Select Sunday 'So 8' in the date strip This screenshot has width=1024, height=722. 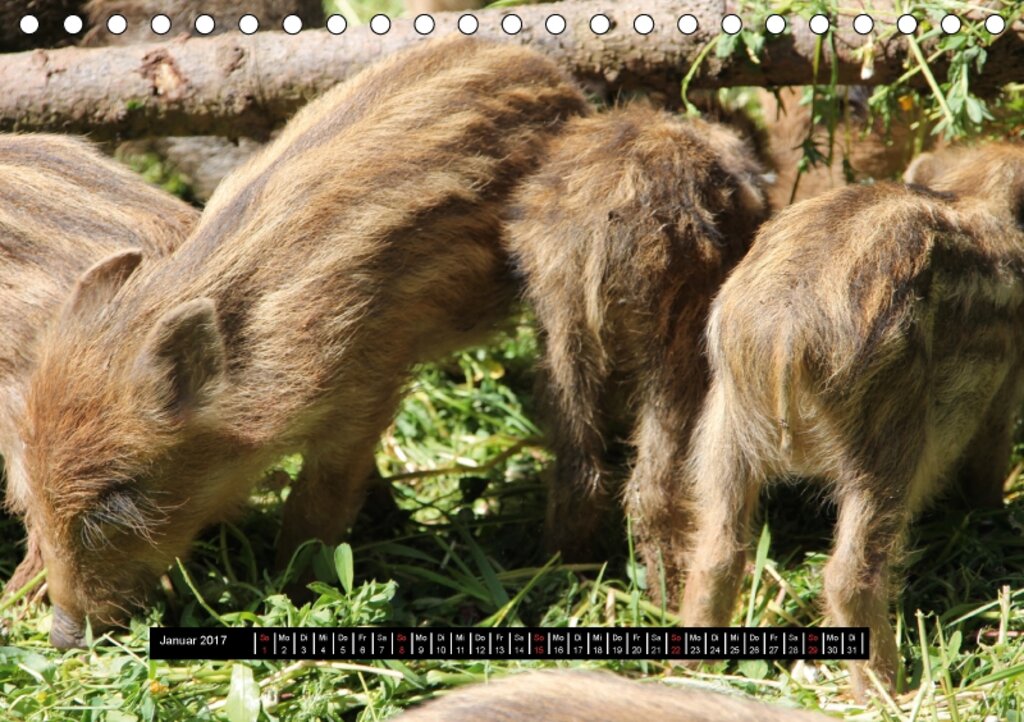coord(402,644)
